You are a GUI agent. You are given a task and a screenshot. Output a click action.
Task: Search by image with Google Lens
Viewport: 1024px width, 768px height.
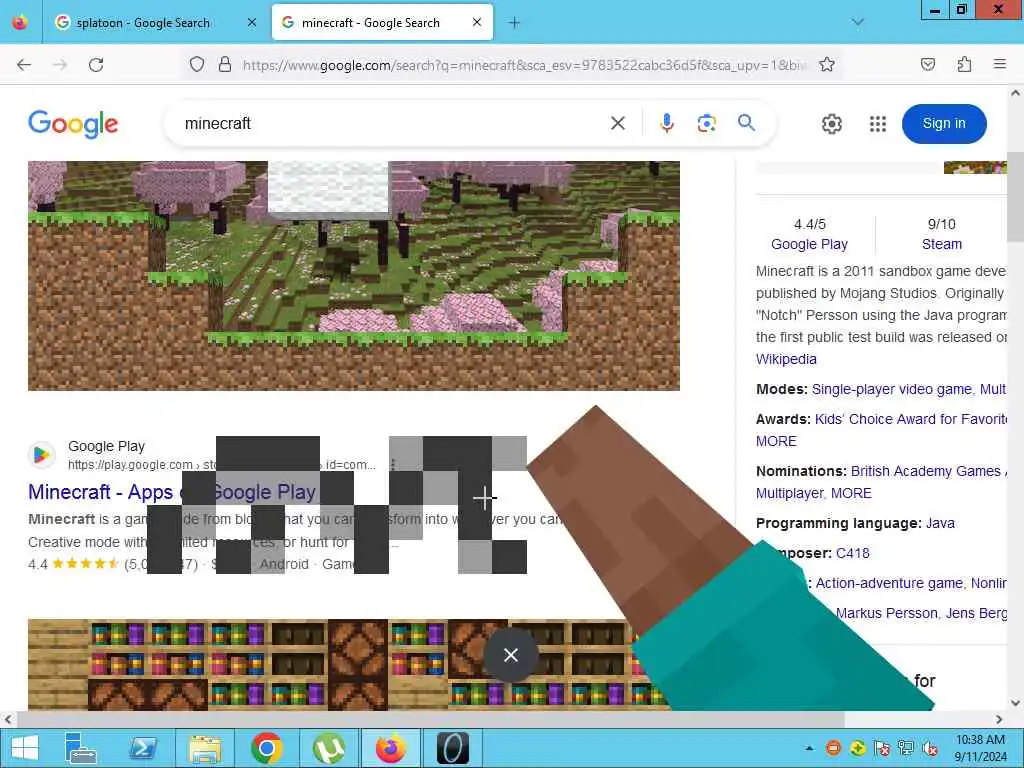pyautogui.click(x=707, y=123)
